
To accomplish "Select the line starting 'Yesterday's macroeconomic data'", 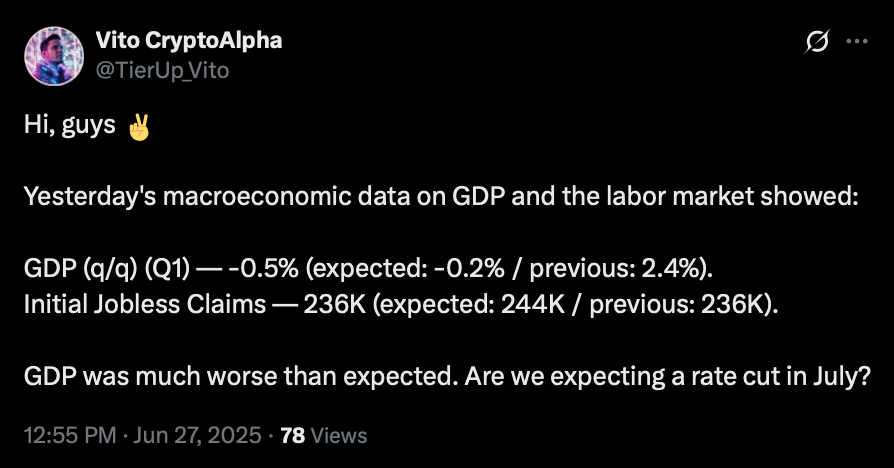I will coord(441,197).
